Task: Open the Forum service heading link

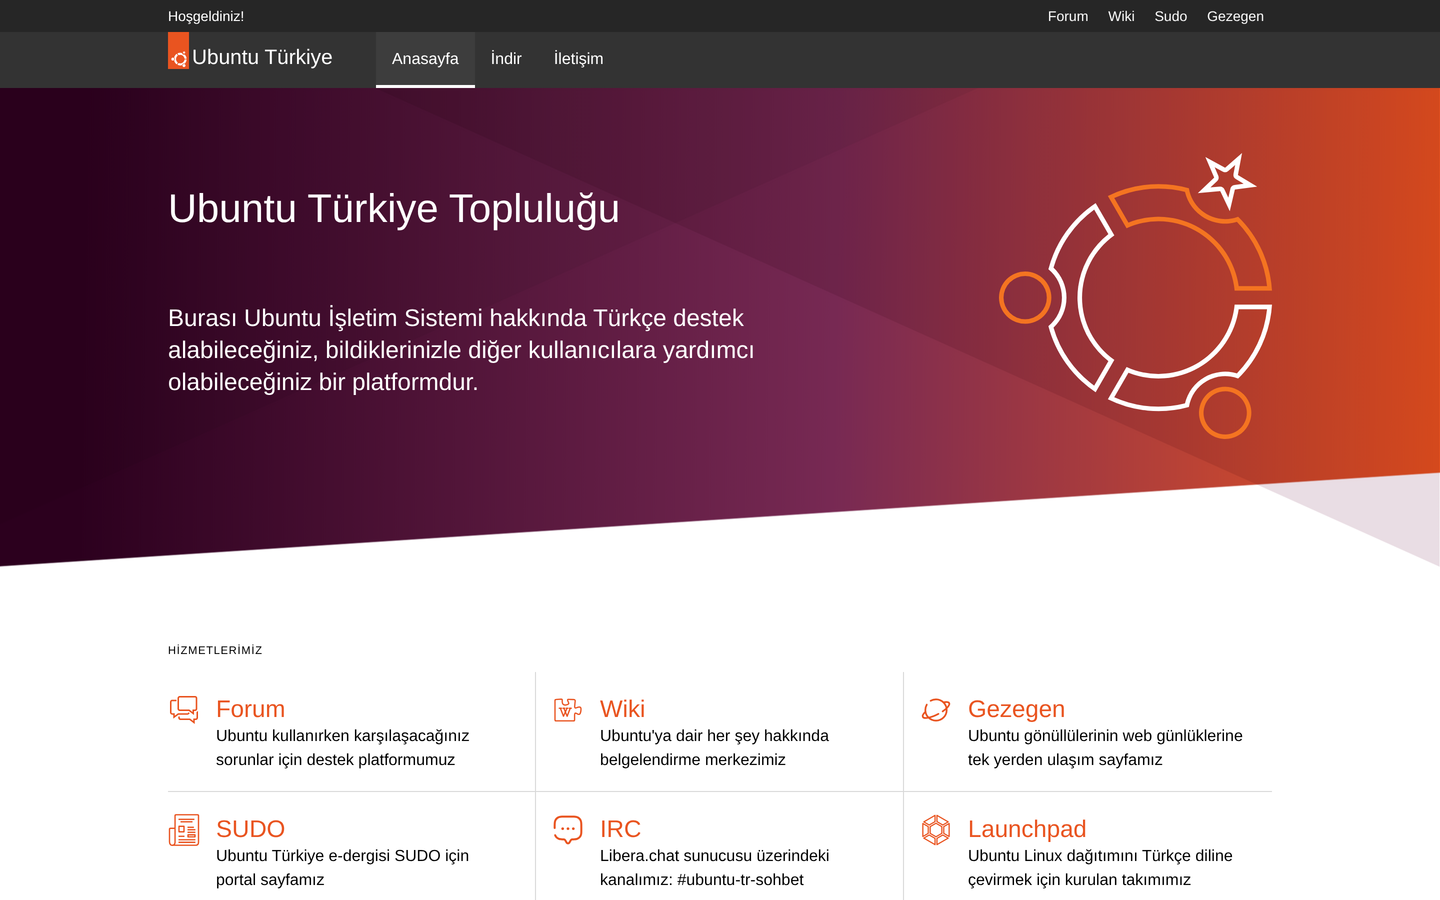Action: point(251,709)
